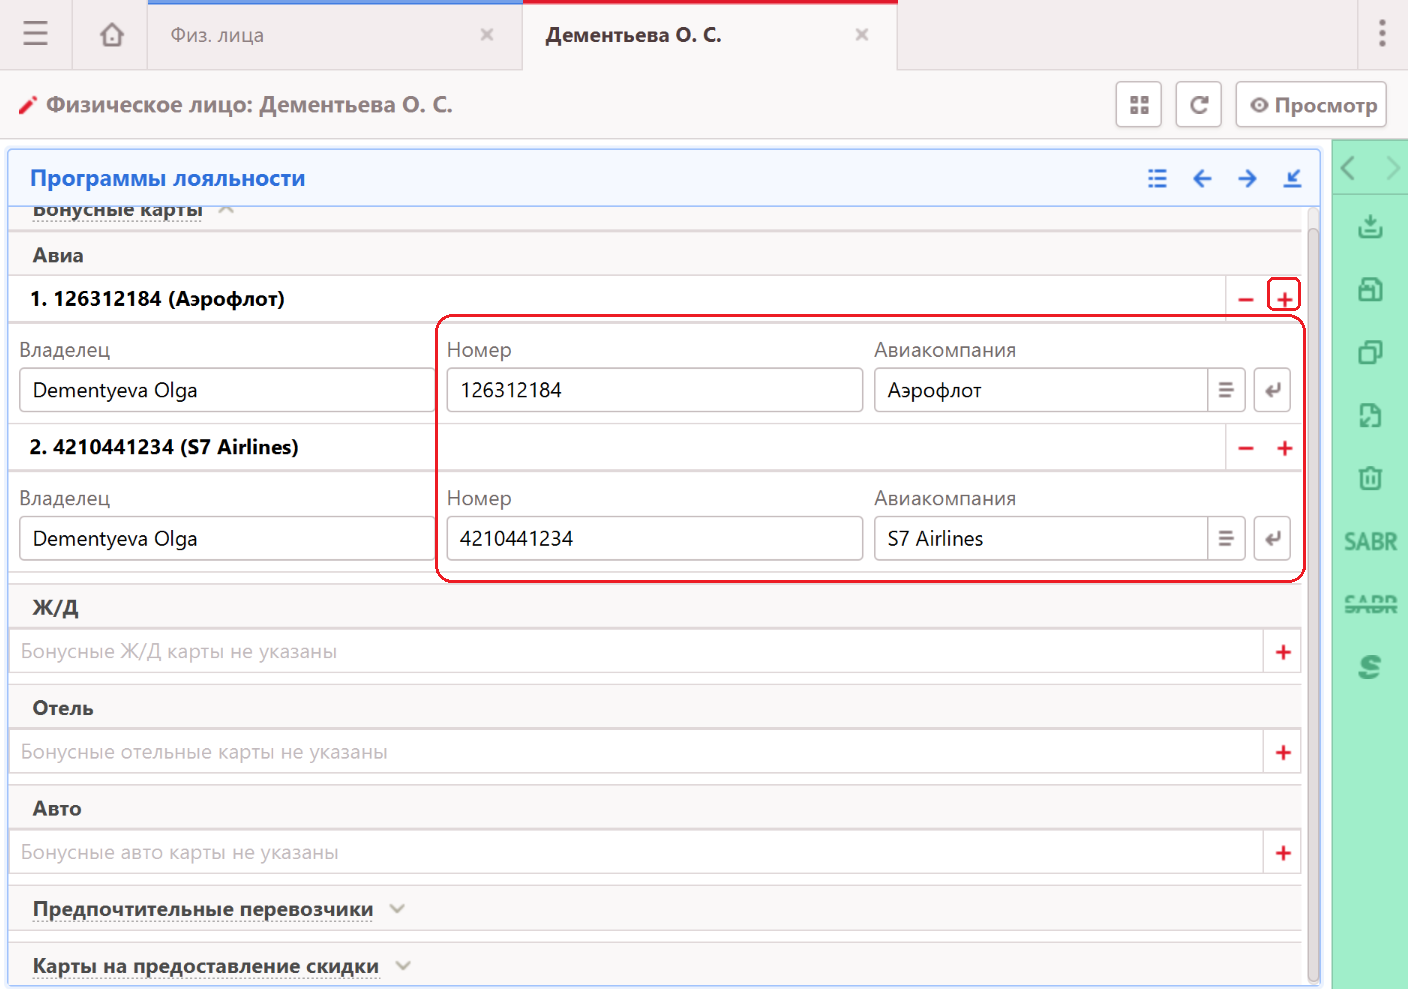Click the trash delete icon in sidebar
The width and height of the screenshot is (1408, 989).
pyautogui.click(x=1370, y=478)
